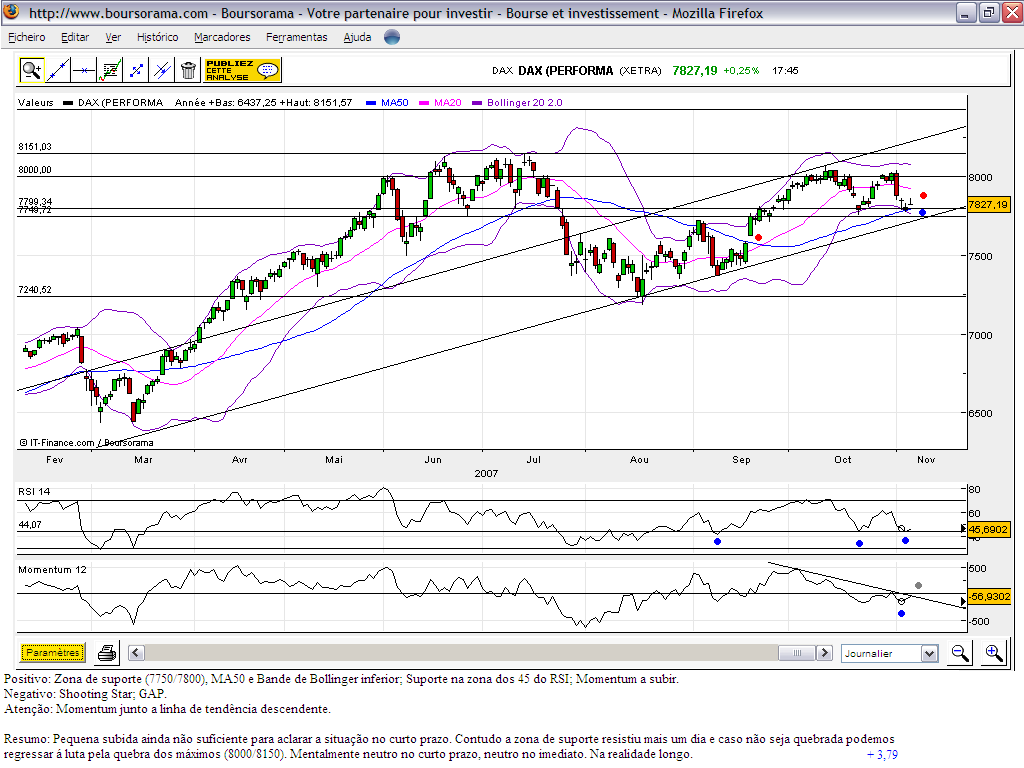This screenshot has height=768, width=1024.
Task: Click the scroll left arrow below chart
Action: click(136, 652)
